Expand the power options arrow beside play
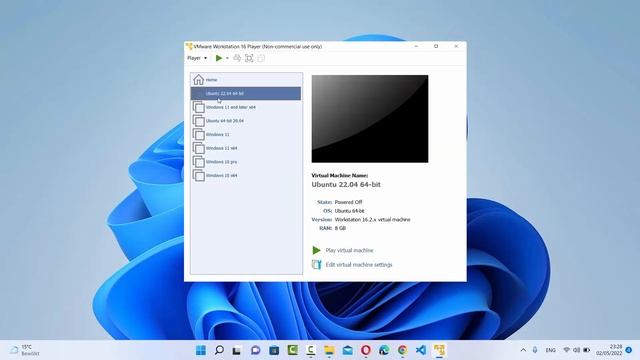 pos(227,58)
